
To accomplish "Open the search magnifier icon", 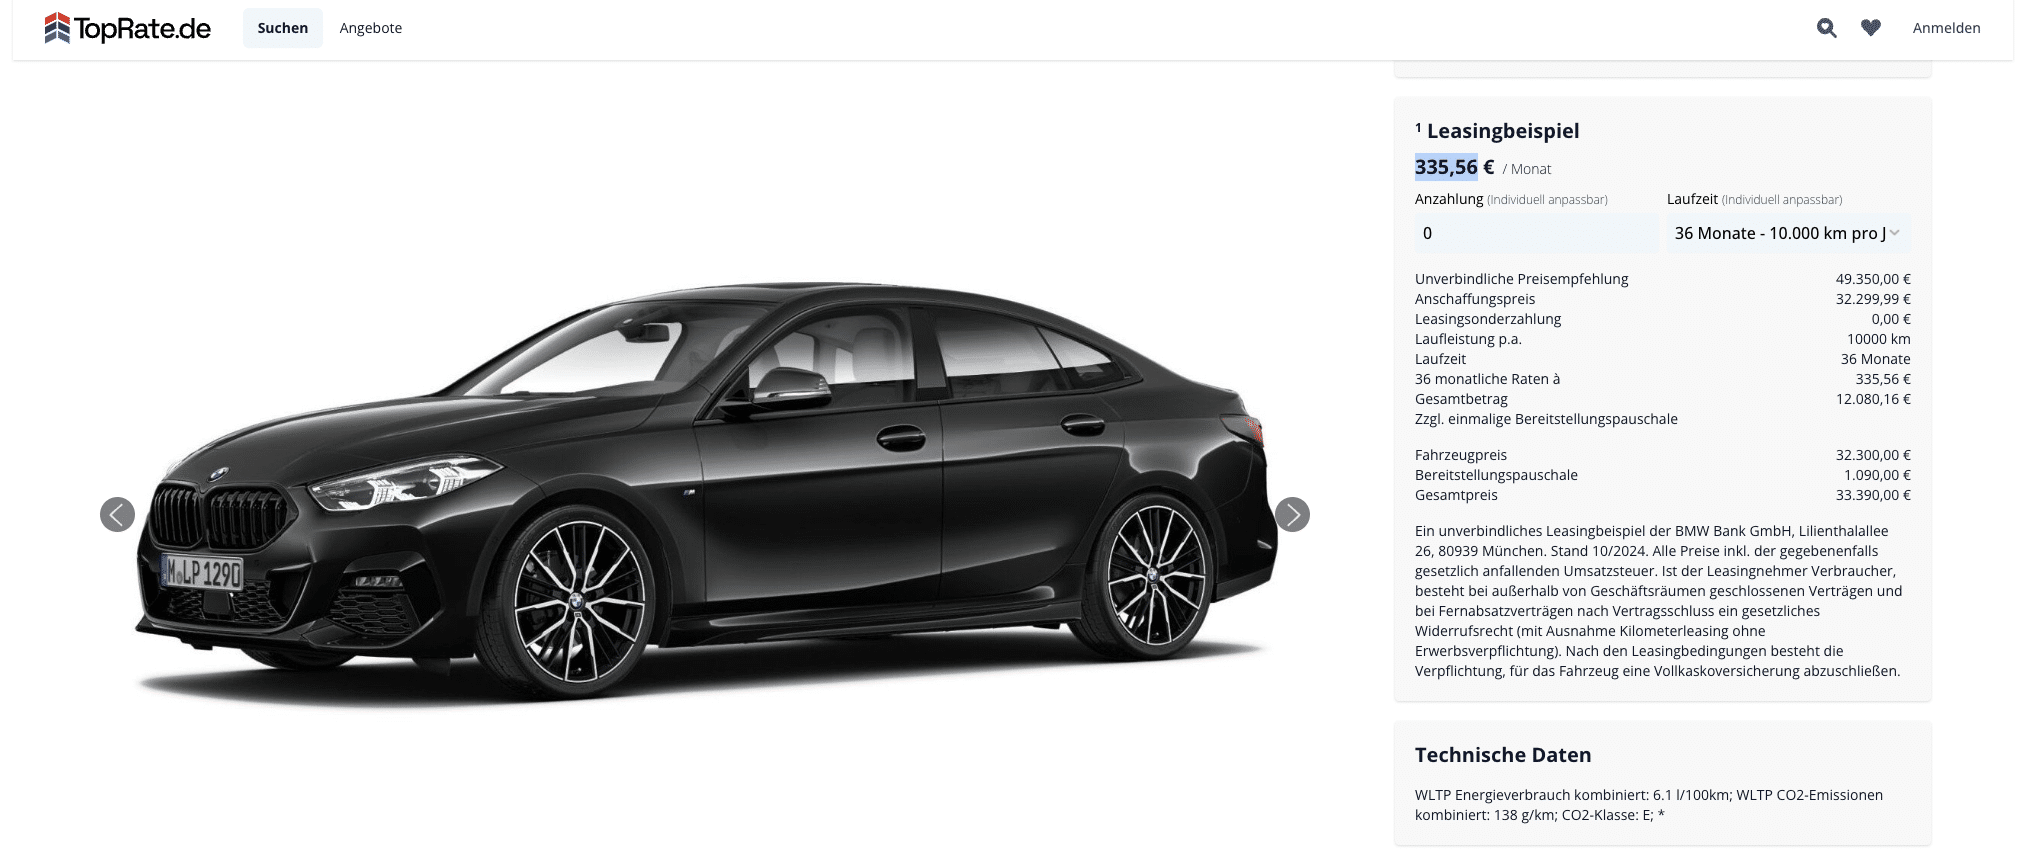I will point(1826,28).
